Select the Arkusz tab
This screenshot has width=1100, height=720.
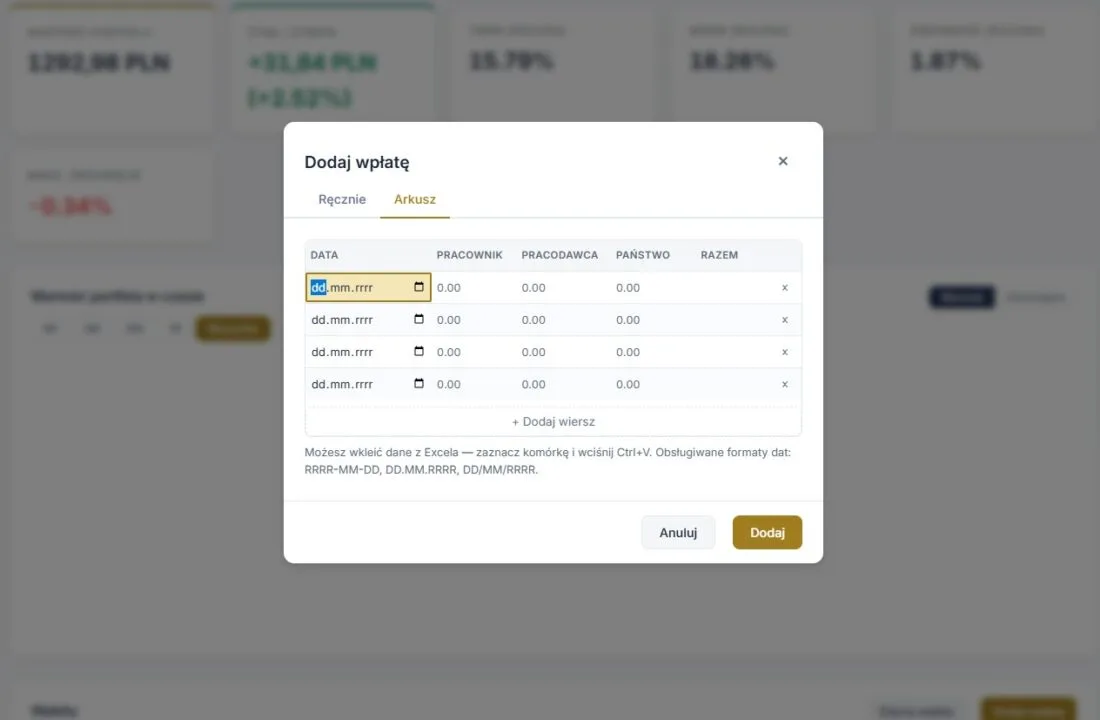click(415, 199)
